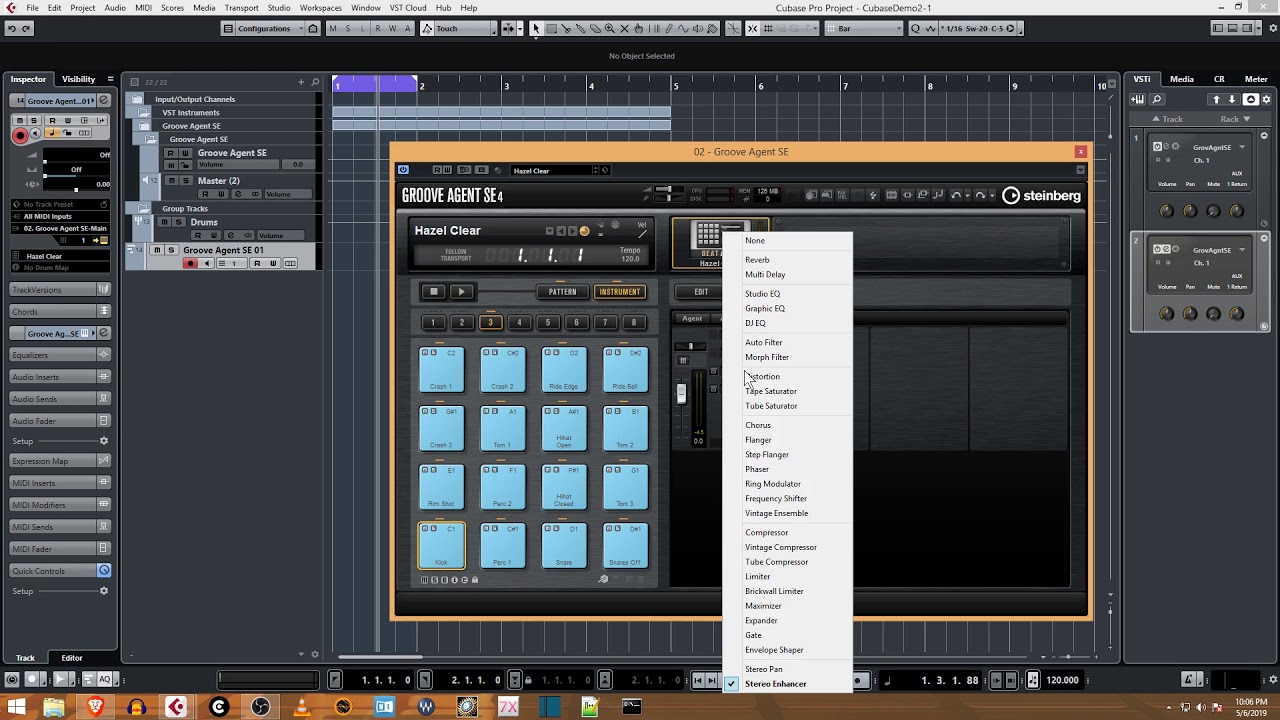
Task: Click the search tracks magnifier icon
Action: [x=315, y=82]
